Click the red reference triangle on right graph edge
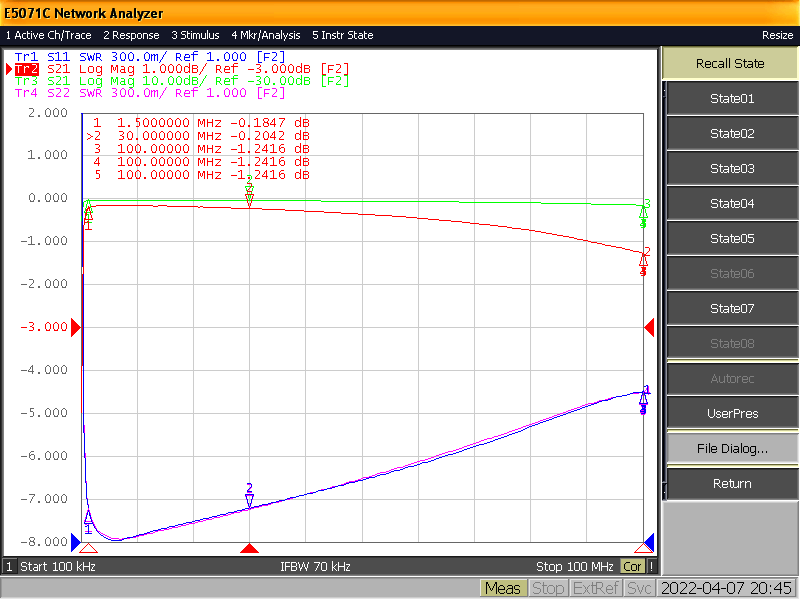The height and width of the screenshot is (600, 800). point(649,327)
